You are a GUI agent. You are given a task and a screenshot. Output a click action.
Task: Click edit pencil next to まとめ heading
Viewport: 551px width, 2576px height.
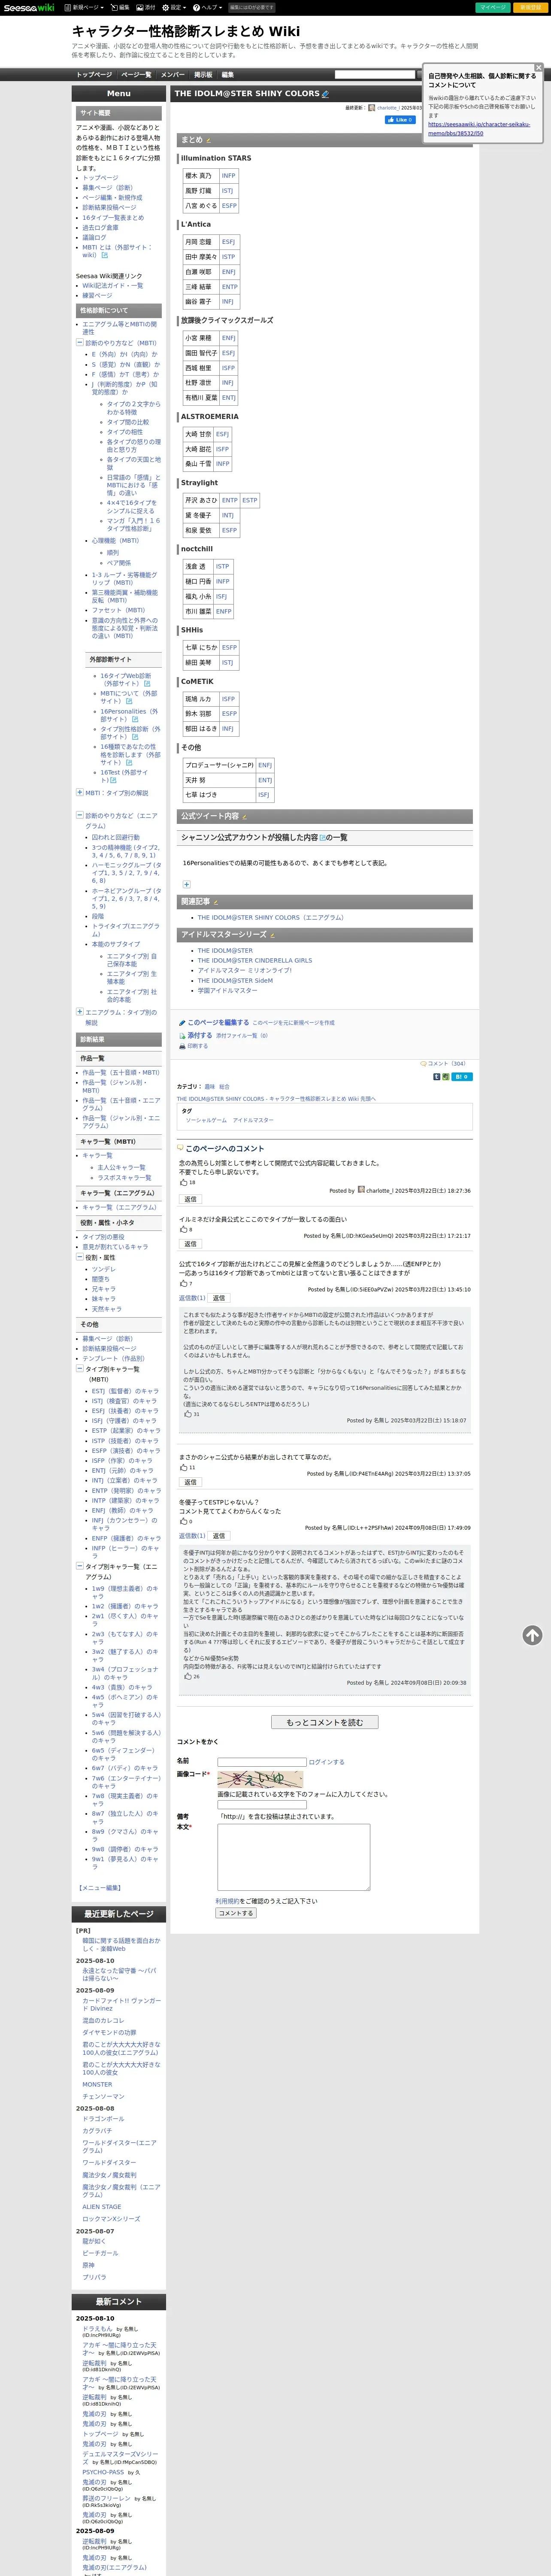208,140
